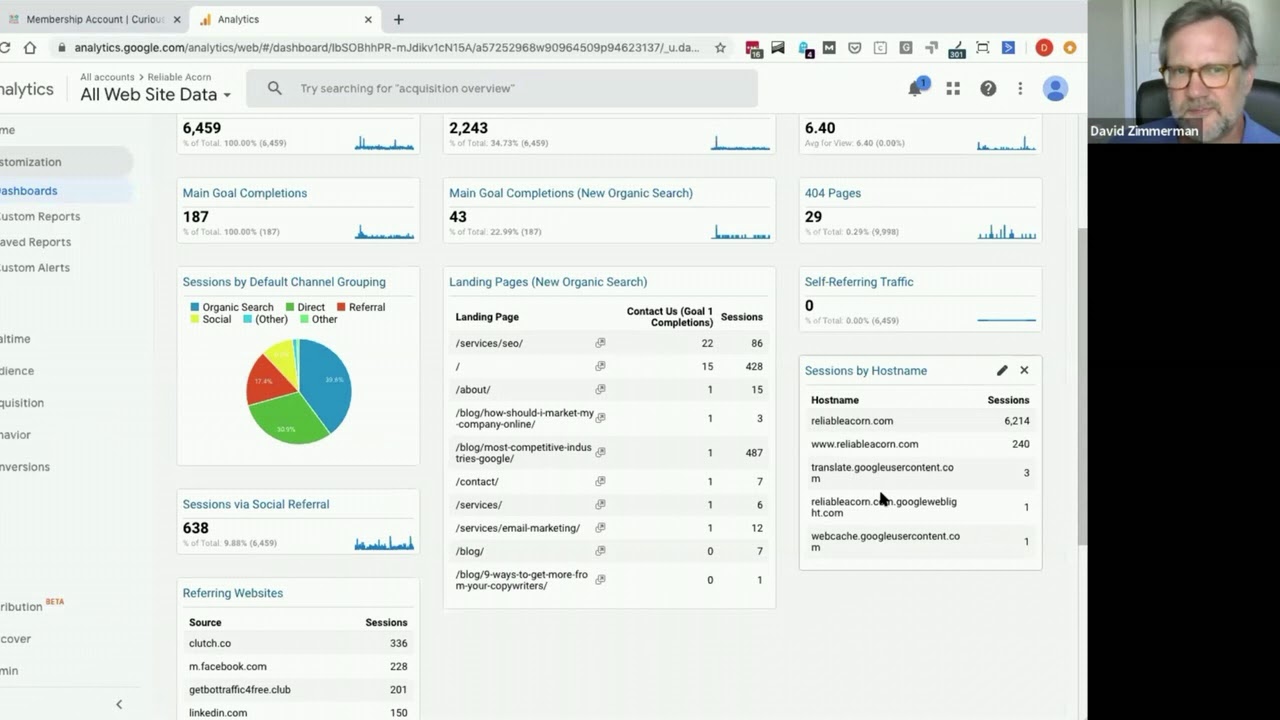This screenshot has width=1280, height=720.
Task: Click the /services/seo/ landing page text
Action: pos(489,343)
